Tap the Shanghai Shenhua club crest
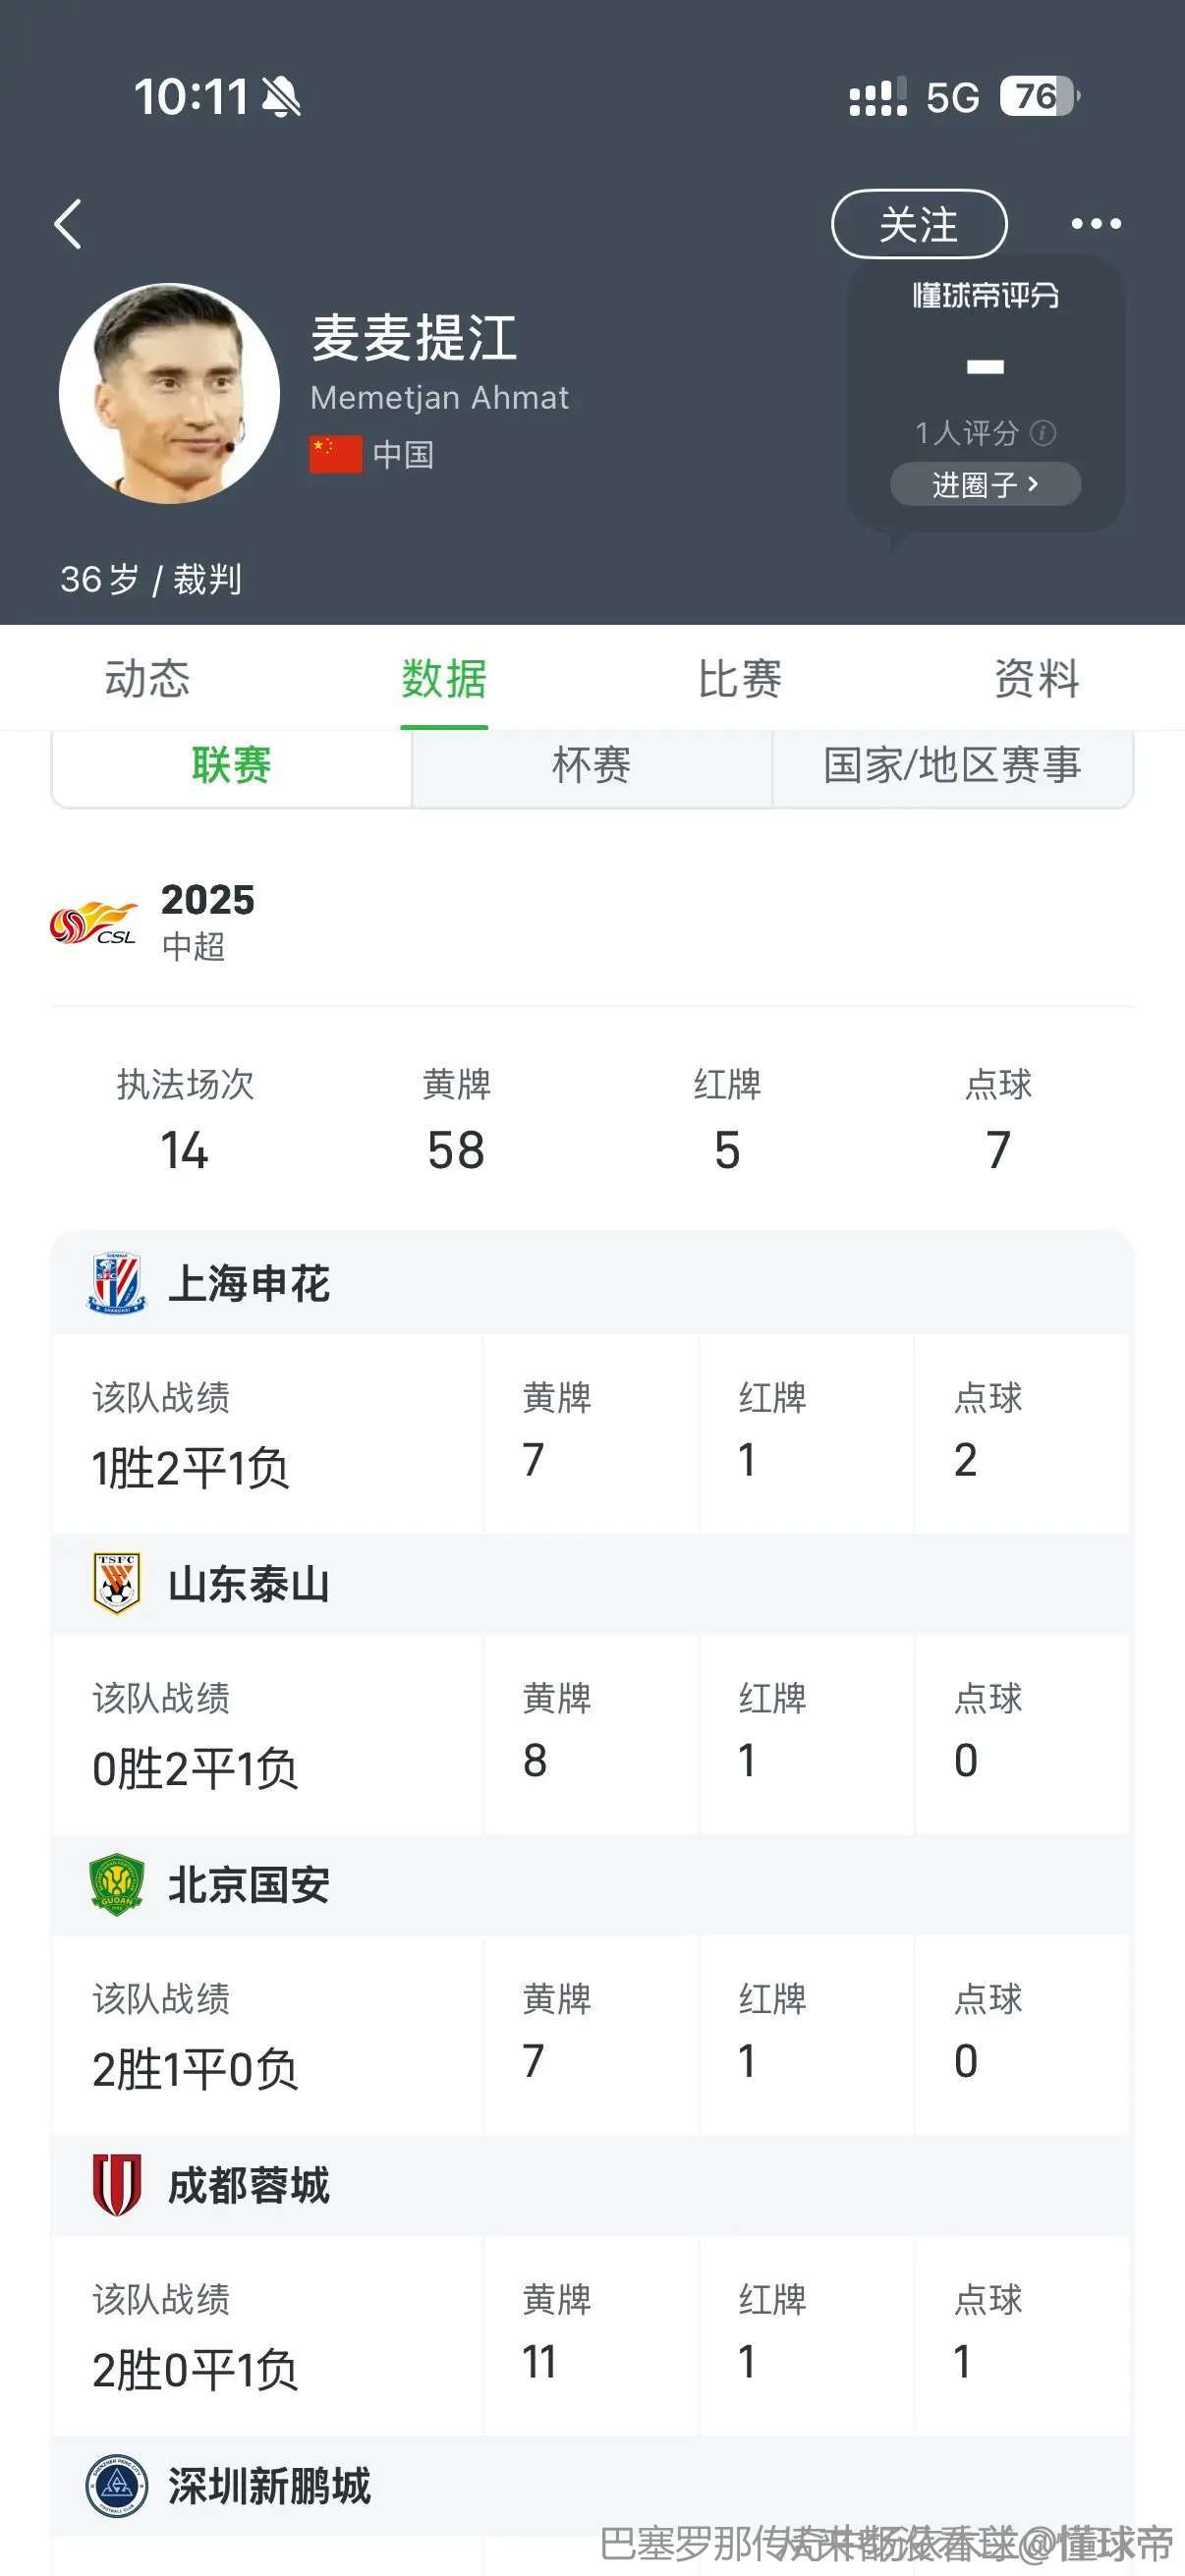The image size is (1185, 2576). tap(117, 1283)
